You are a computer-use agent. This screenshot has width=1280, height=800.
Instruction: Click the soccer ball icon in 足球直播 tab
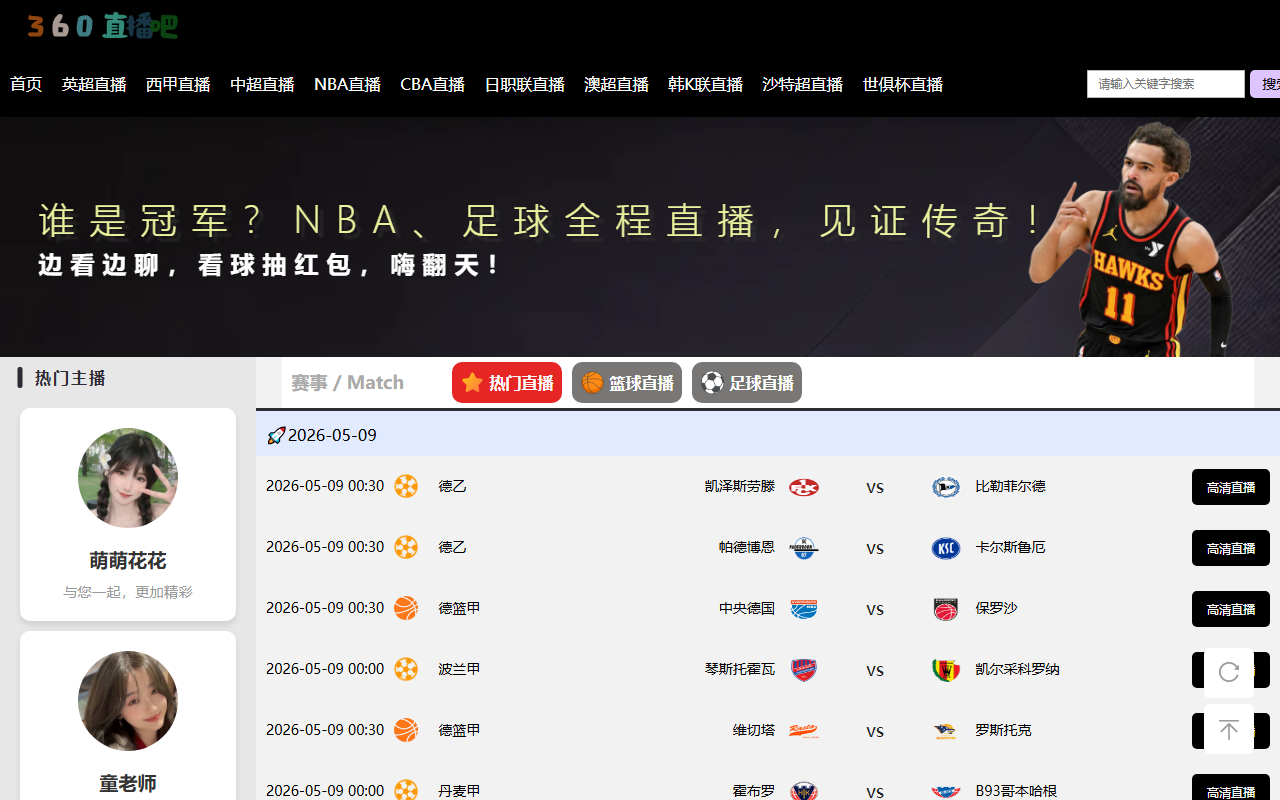coord(712,382)
